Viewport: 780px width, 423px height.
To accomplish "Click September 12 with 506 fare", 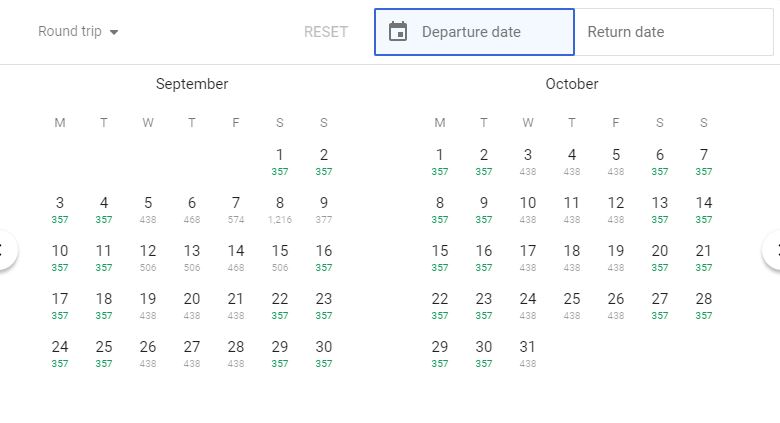I will pos(148,256).
